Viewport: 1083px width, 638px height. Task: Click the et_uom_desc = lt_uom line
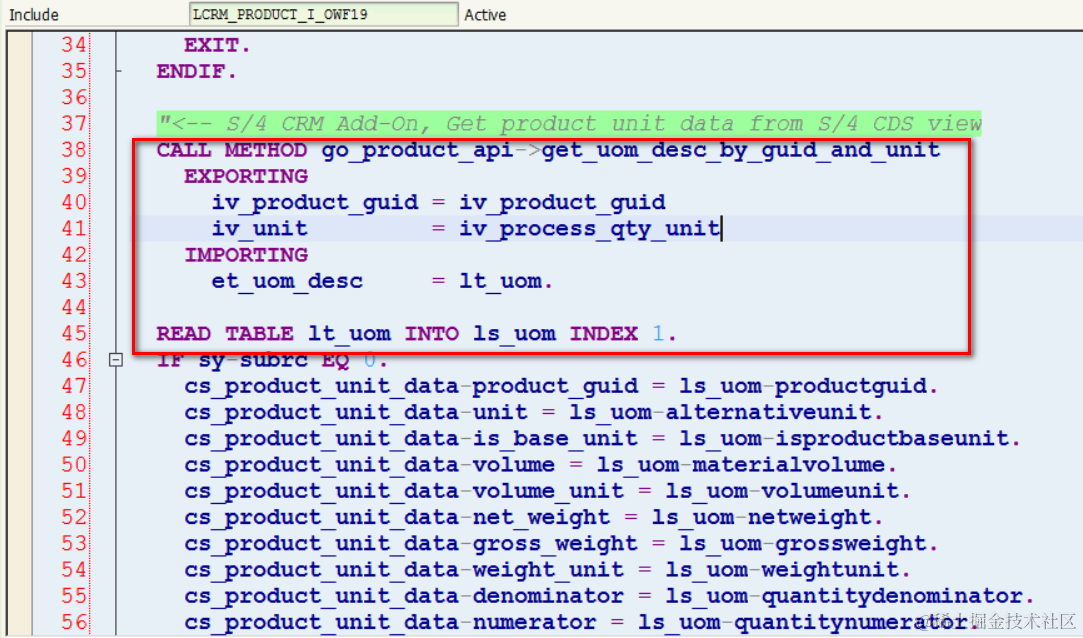click(x=382, y=281)
